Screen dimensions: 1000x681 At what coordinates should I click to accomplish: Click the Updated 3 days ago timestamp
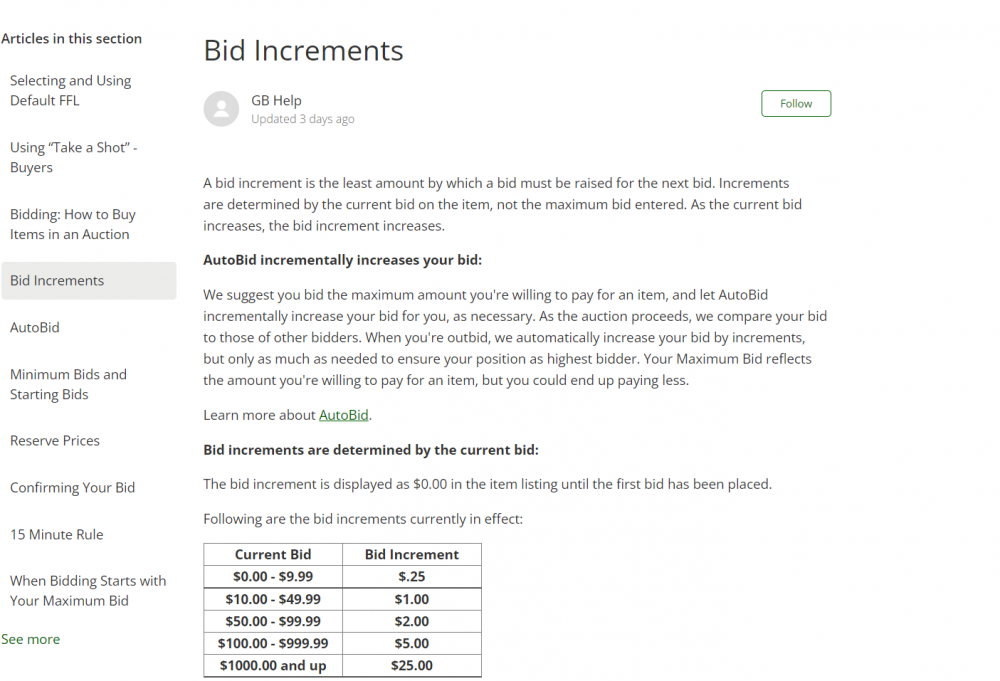click(303, 119)
